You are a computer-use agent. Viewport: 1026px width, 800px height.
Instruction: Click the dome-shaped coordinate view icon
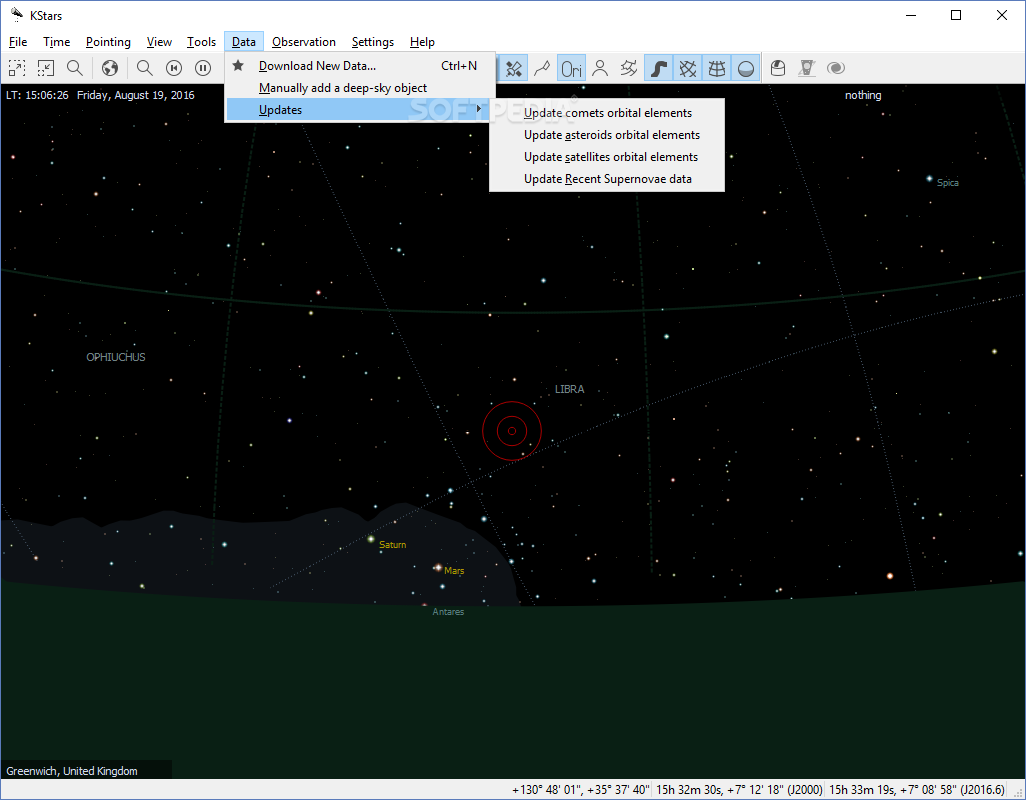(x=778, y=68)
